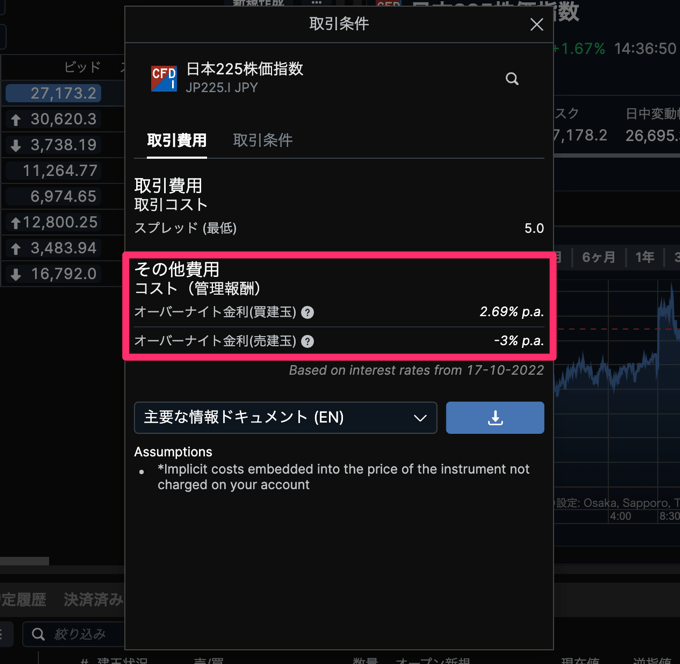Click the search magnifier icon beside JP225.I
Image resolution: width=680 pixels, height=664 pixels.
512,79
